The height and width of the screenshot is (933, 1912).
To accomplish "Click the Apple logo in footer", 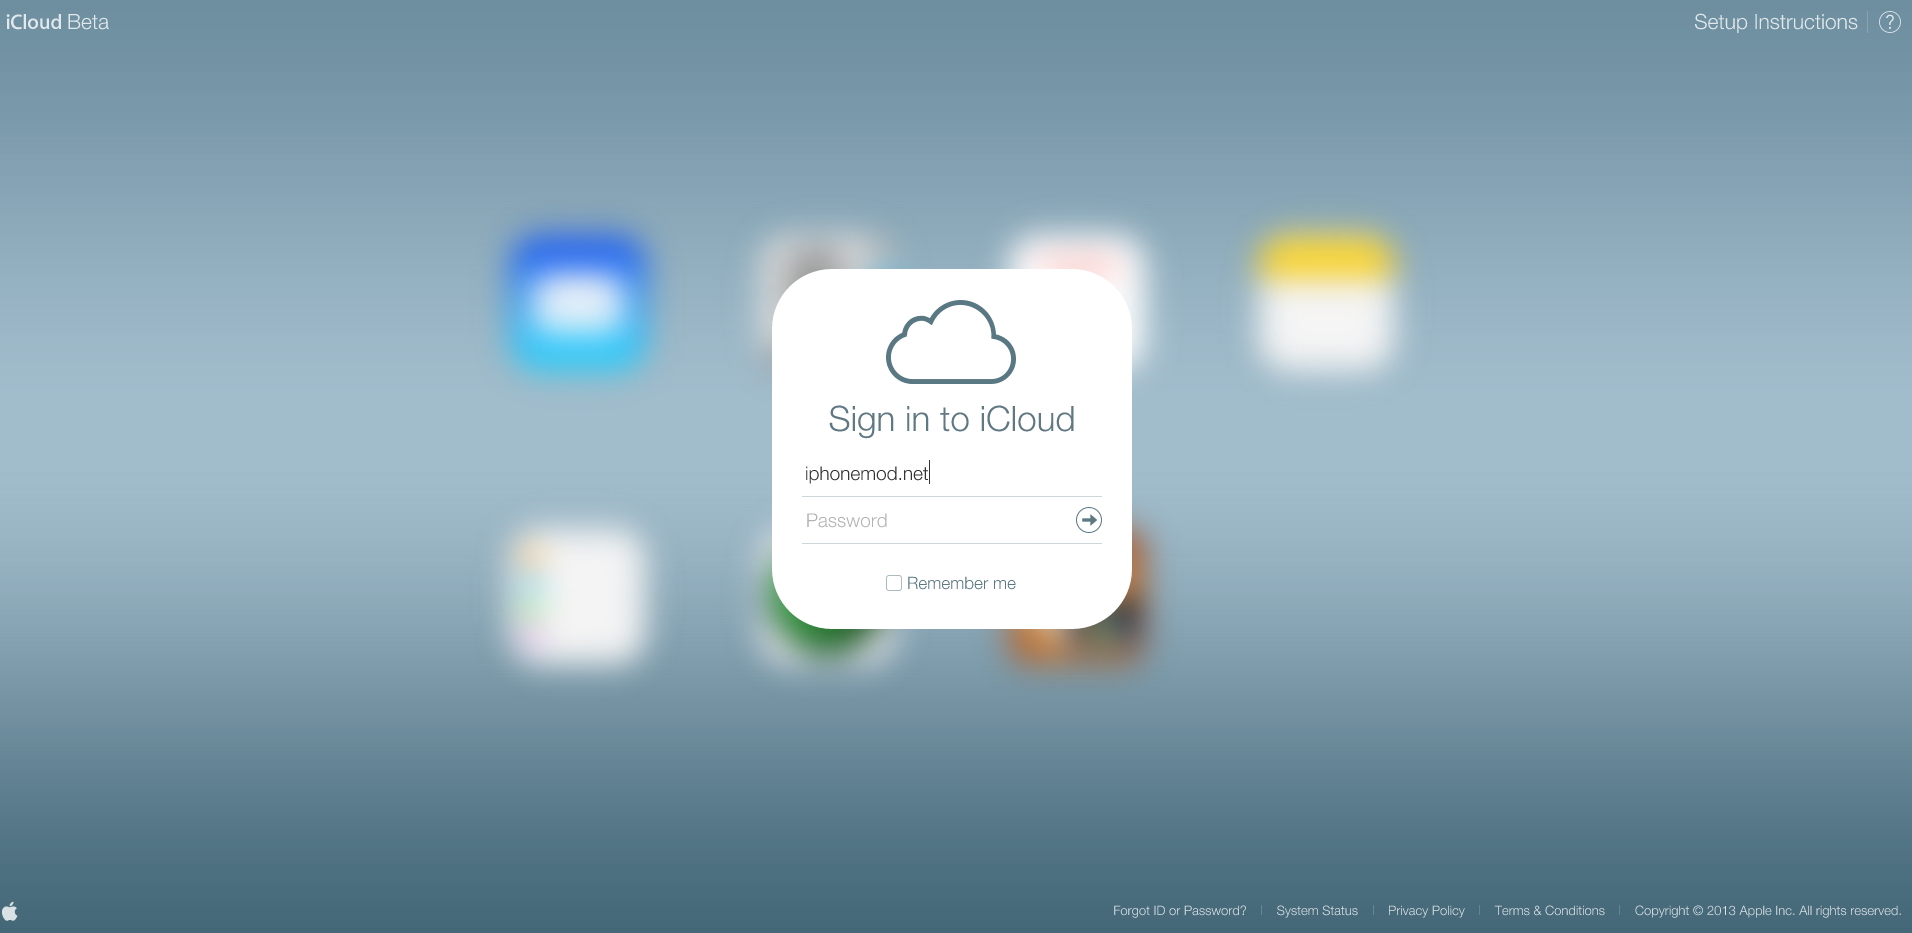I will click(x=10, y=911).
